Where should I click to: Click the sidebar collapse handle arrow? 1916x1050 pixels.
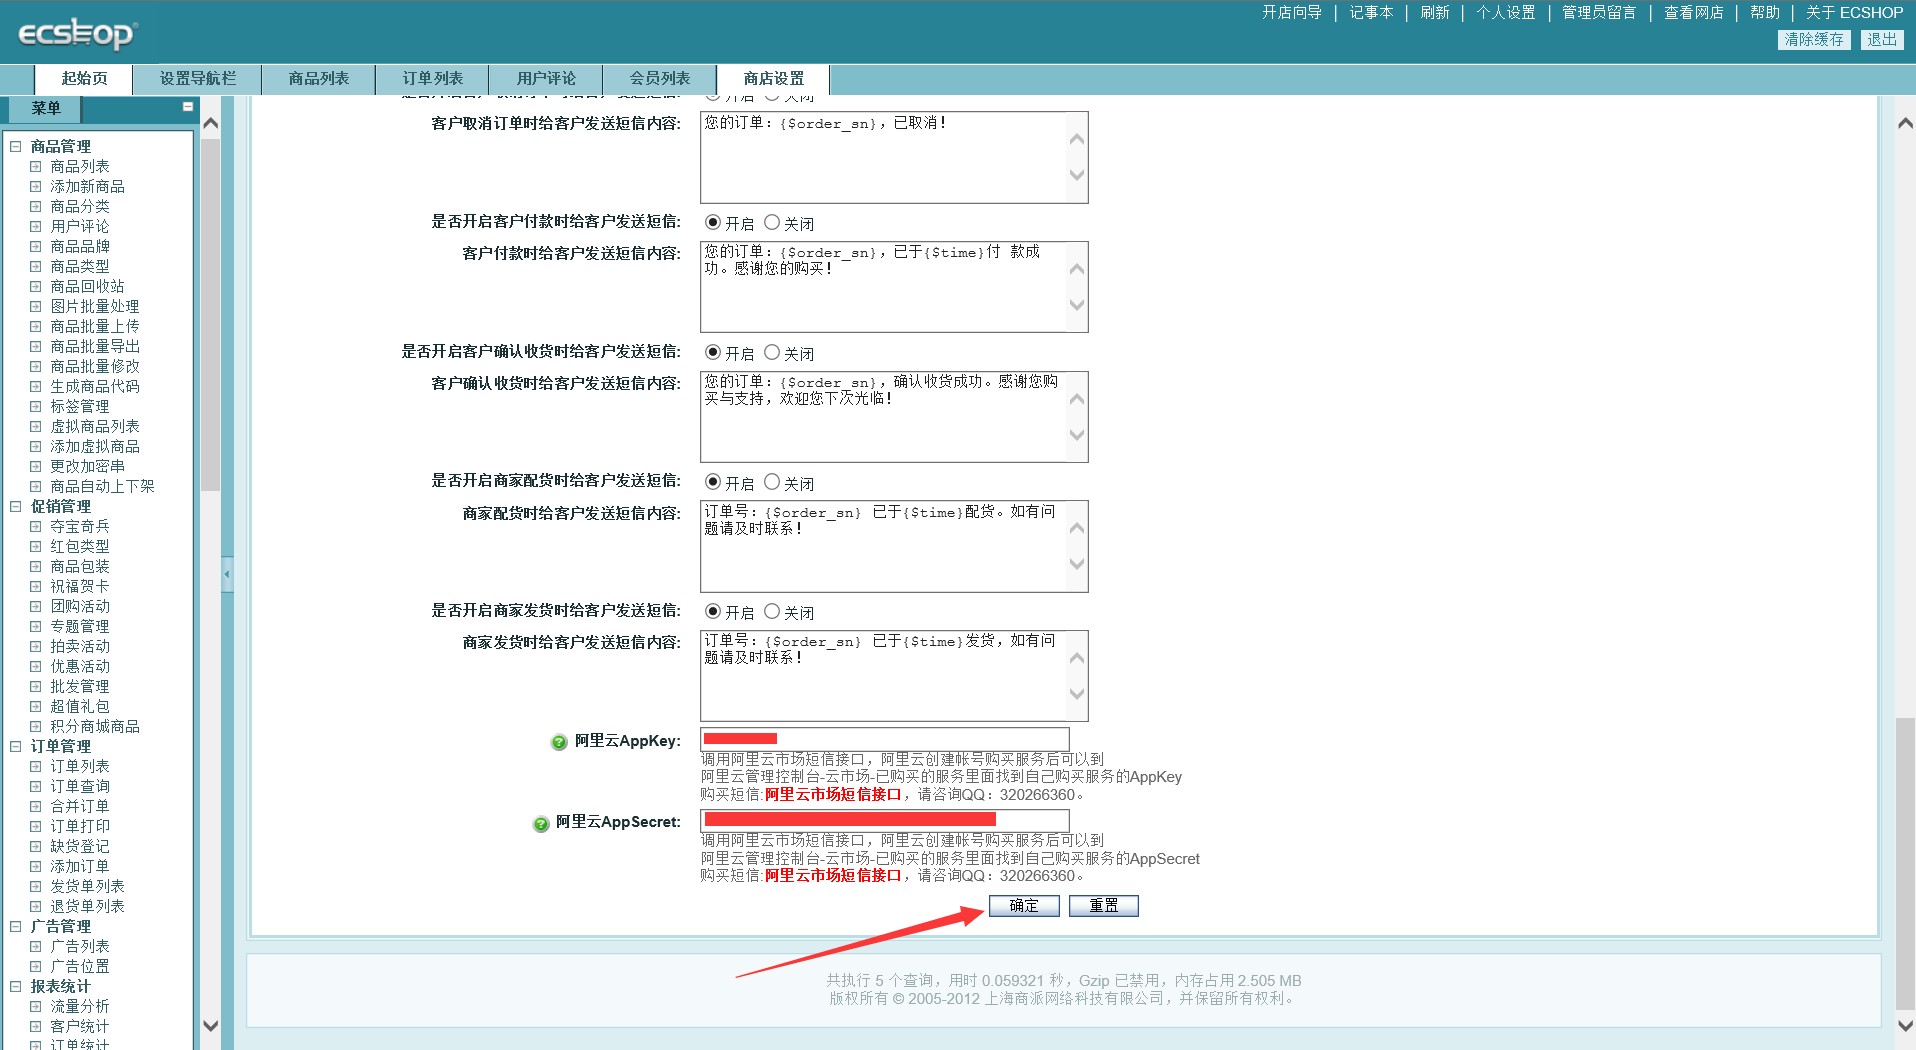click(x=227, y=574)
